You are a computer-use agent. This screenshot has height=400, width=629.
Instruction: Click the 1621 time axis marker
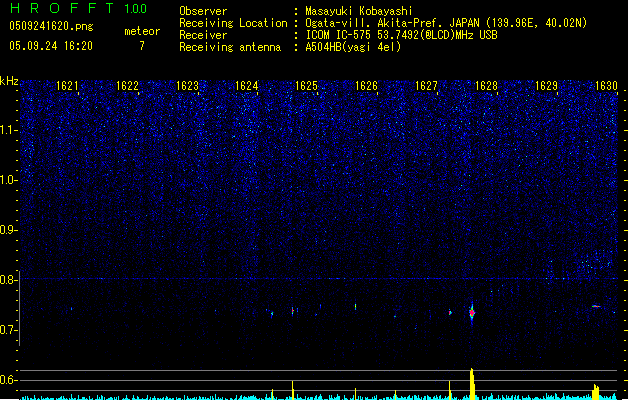(x=67, y=86)
